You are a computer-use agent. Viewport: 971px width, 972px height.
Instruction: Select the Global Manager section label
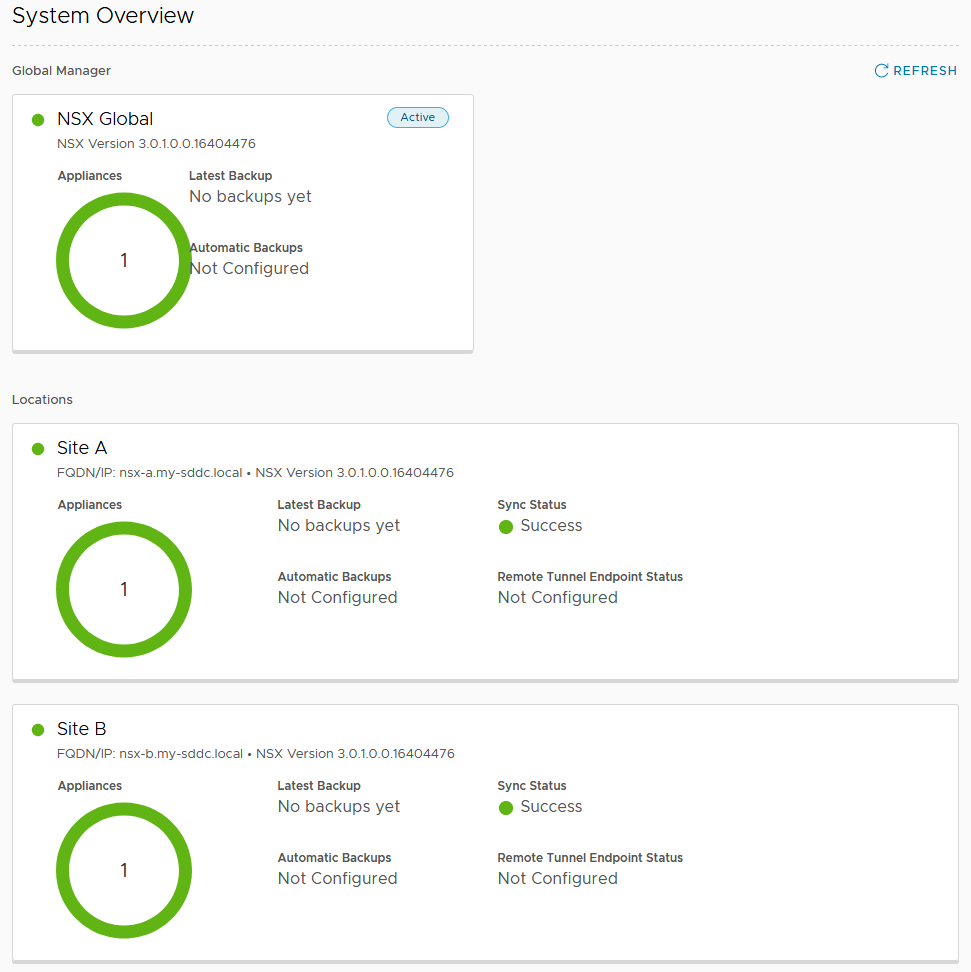click(61, 71)
